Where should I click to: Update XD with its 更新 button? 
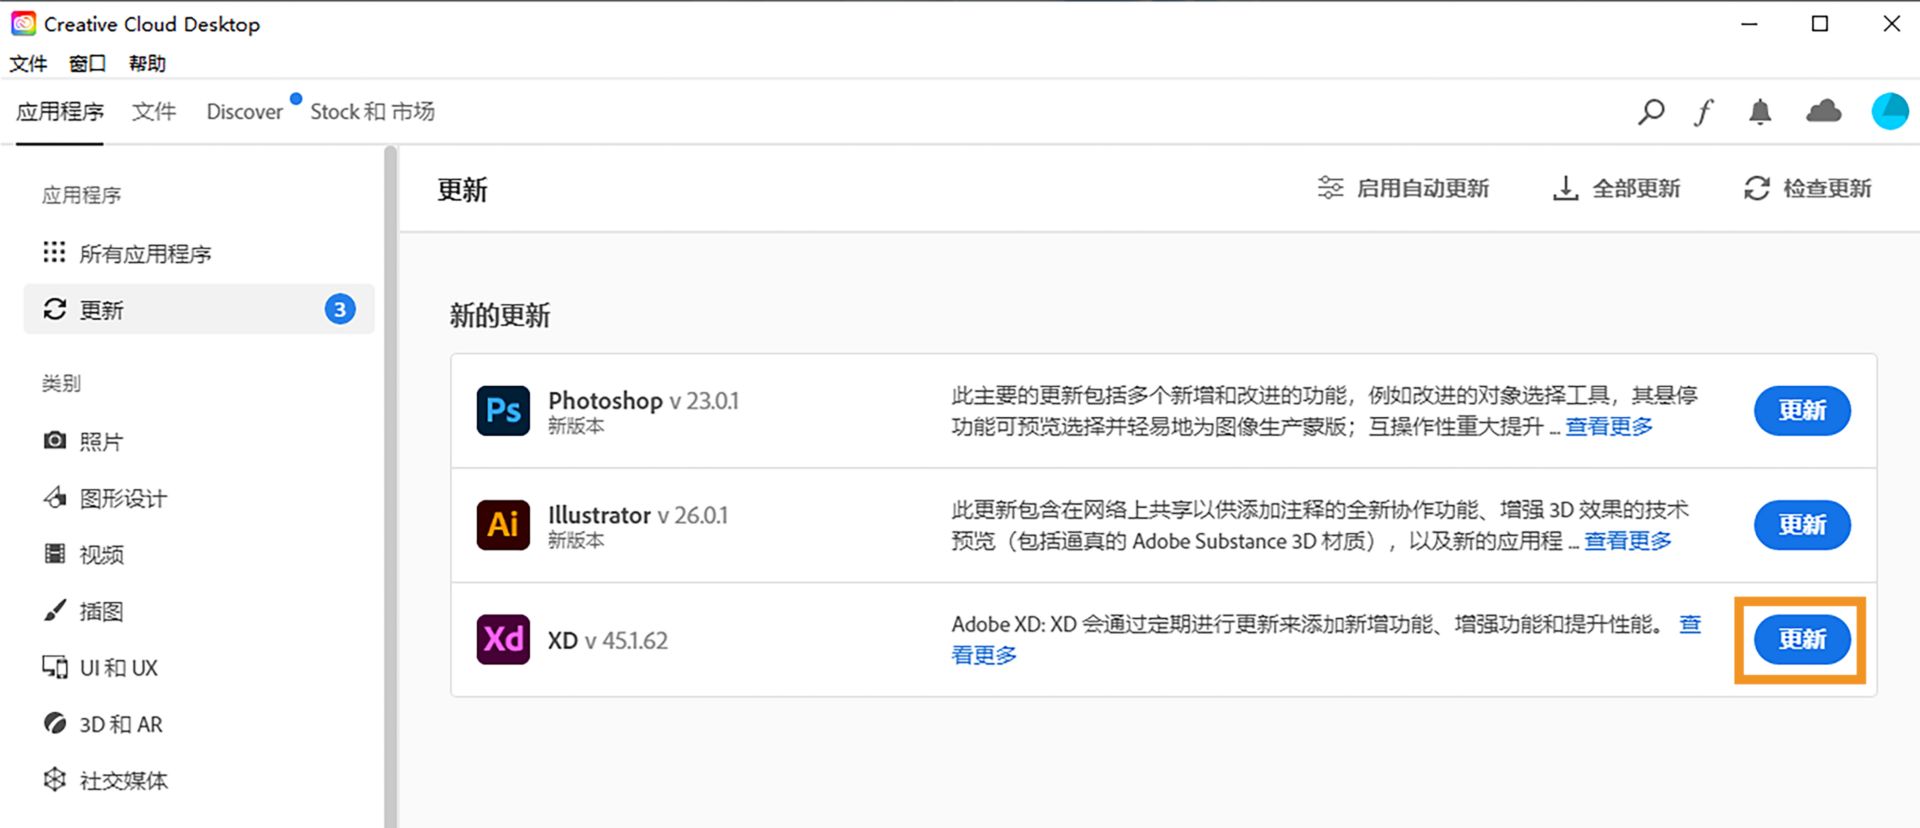1802,639
